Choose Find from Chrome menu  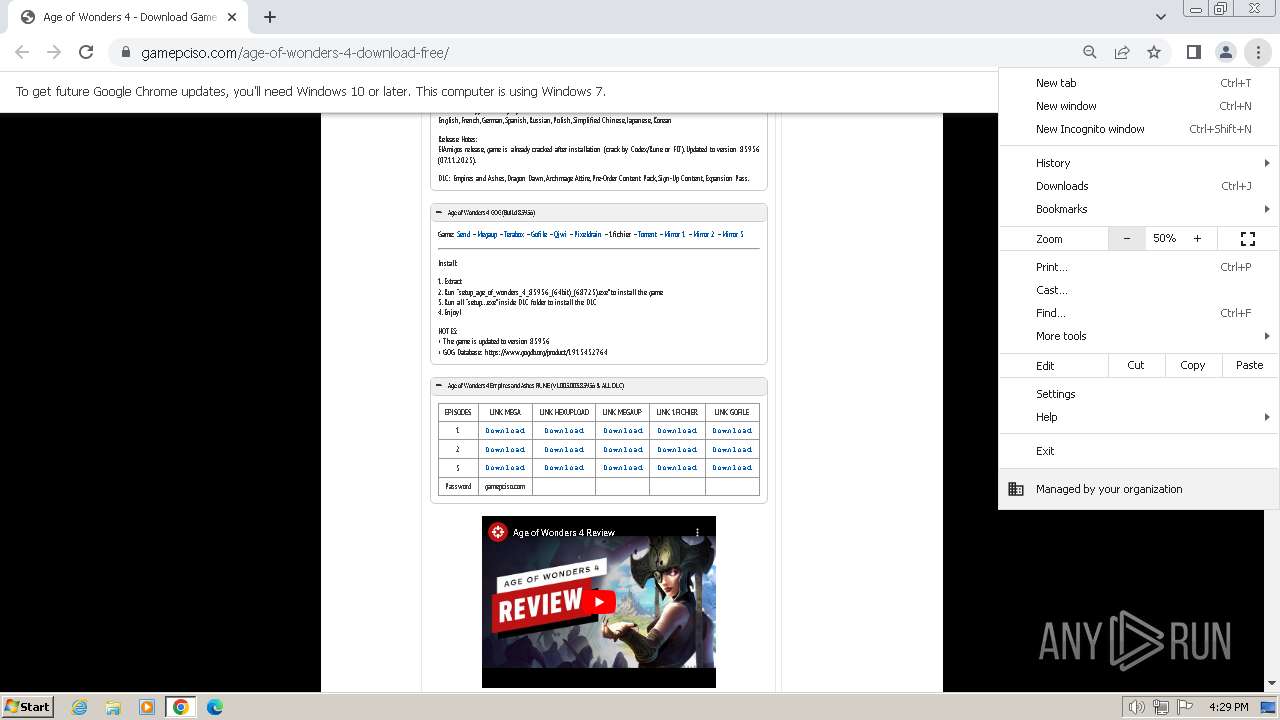point(1139,313)
